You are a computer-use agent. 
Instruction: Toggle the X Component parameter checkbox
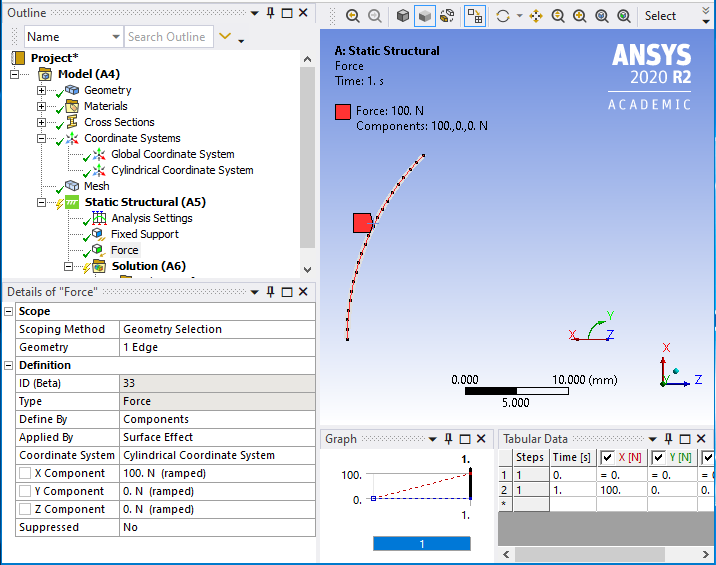coord(25,473)
